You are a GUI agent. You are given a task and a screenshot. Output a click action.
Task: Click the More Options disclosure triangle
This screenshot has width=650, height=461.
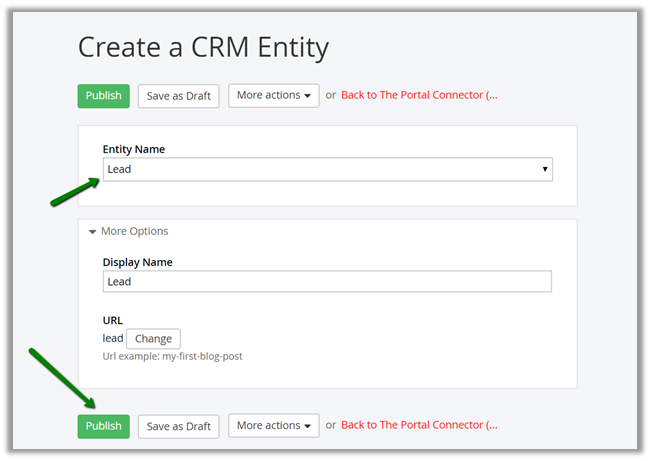tap(93, 232)
